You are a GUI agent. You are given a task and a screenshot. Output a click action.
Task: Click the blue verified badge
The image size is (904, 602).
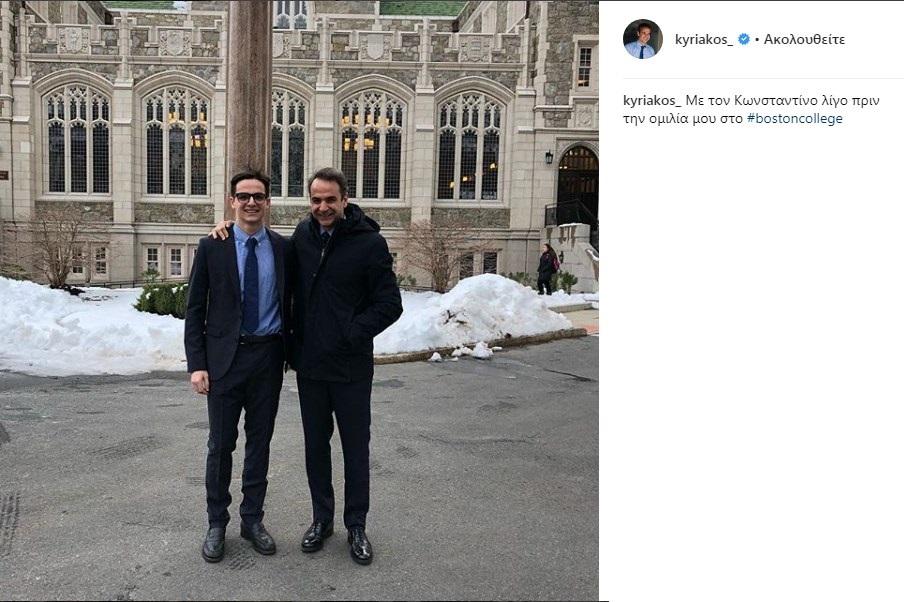point(744,40)
